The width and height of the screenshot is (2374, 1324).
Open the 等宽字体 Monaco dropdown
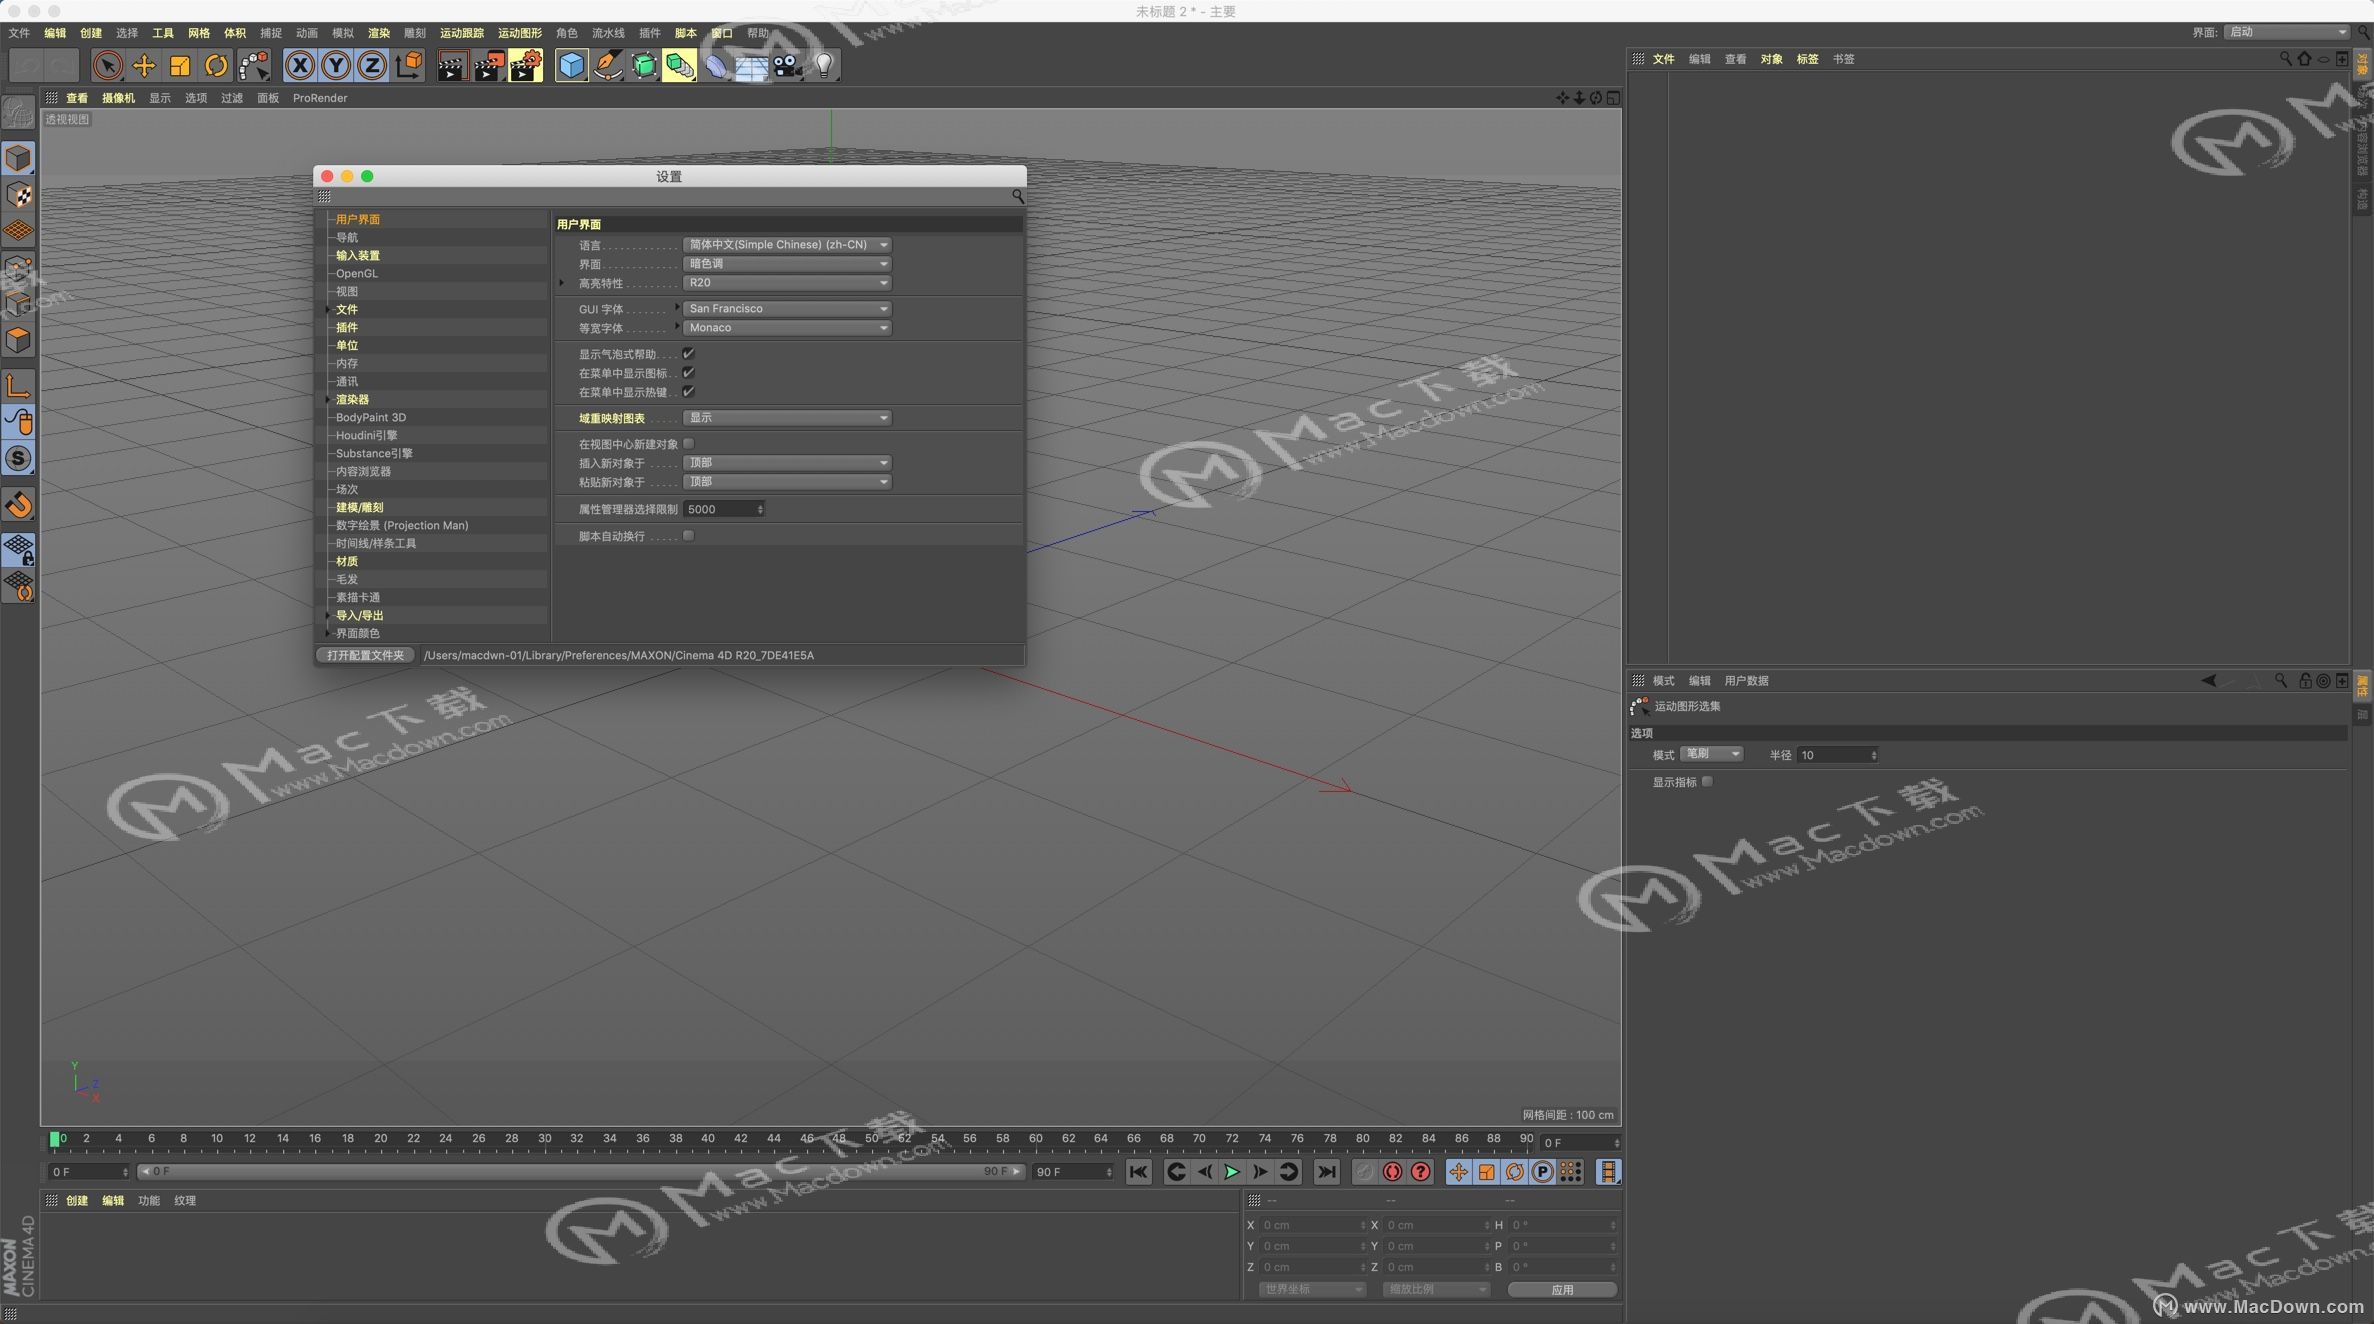pyautogui.click(x=787, y=328)
